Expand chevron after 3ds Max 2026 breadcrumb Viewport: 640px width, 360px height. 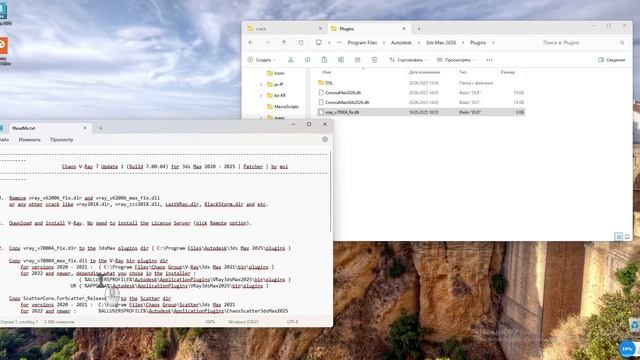tap(463, 42)
